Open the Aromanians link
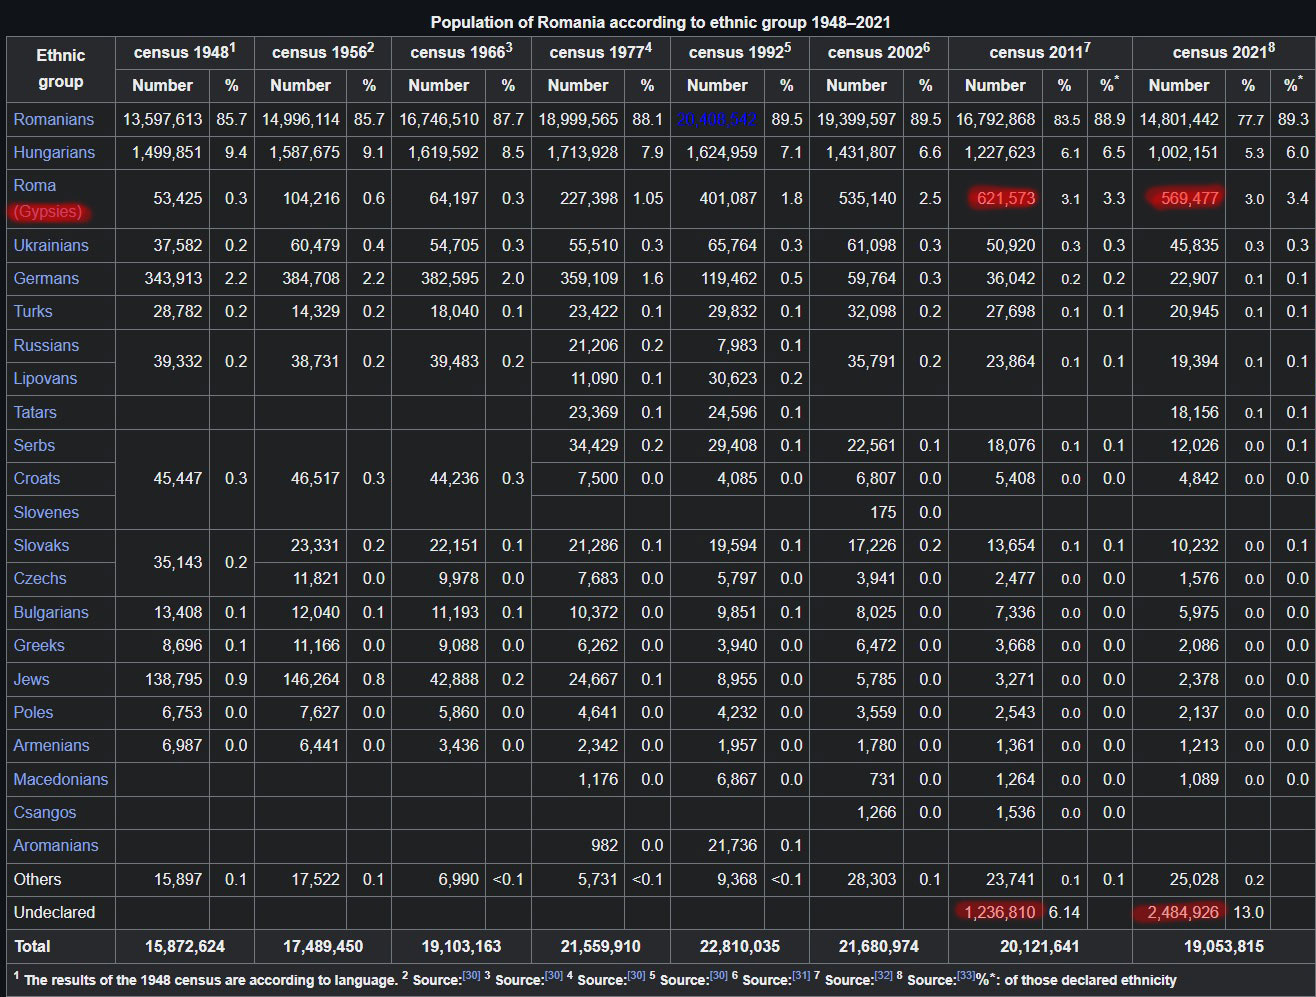 tap(56, 845)
